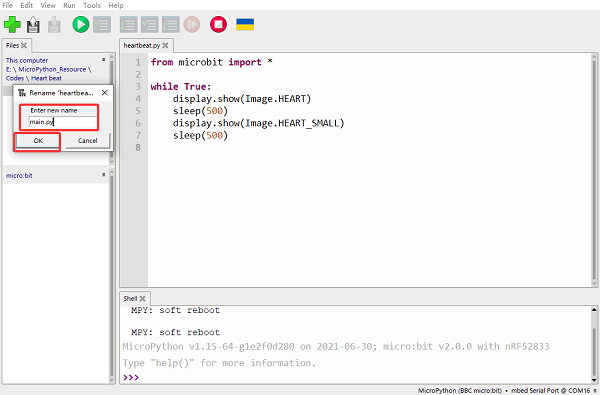Click the shell scrollbar up arrow
This screenshot has height=395, width=600.
pyautogui.click(x=594, y=310)
